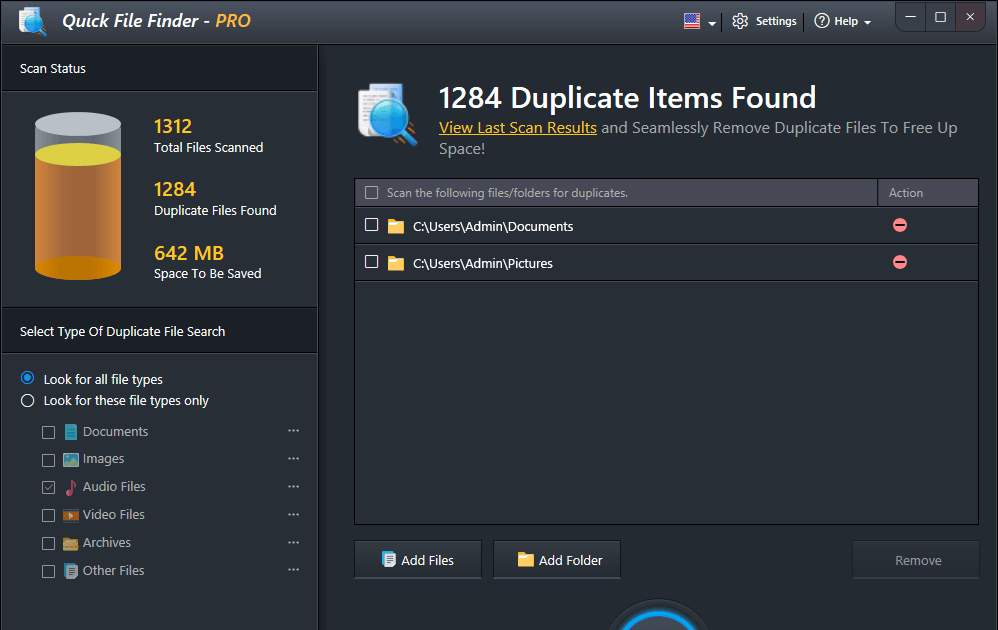The width and height of the screenshot is (998, 630).
Task: Click the Archives folder icon
Action: tap(71, 543)
